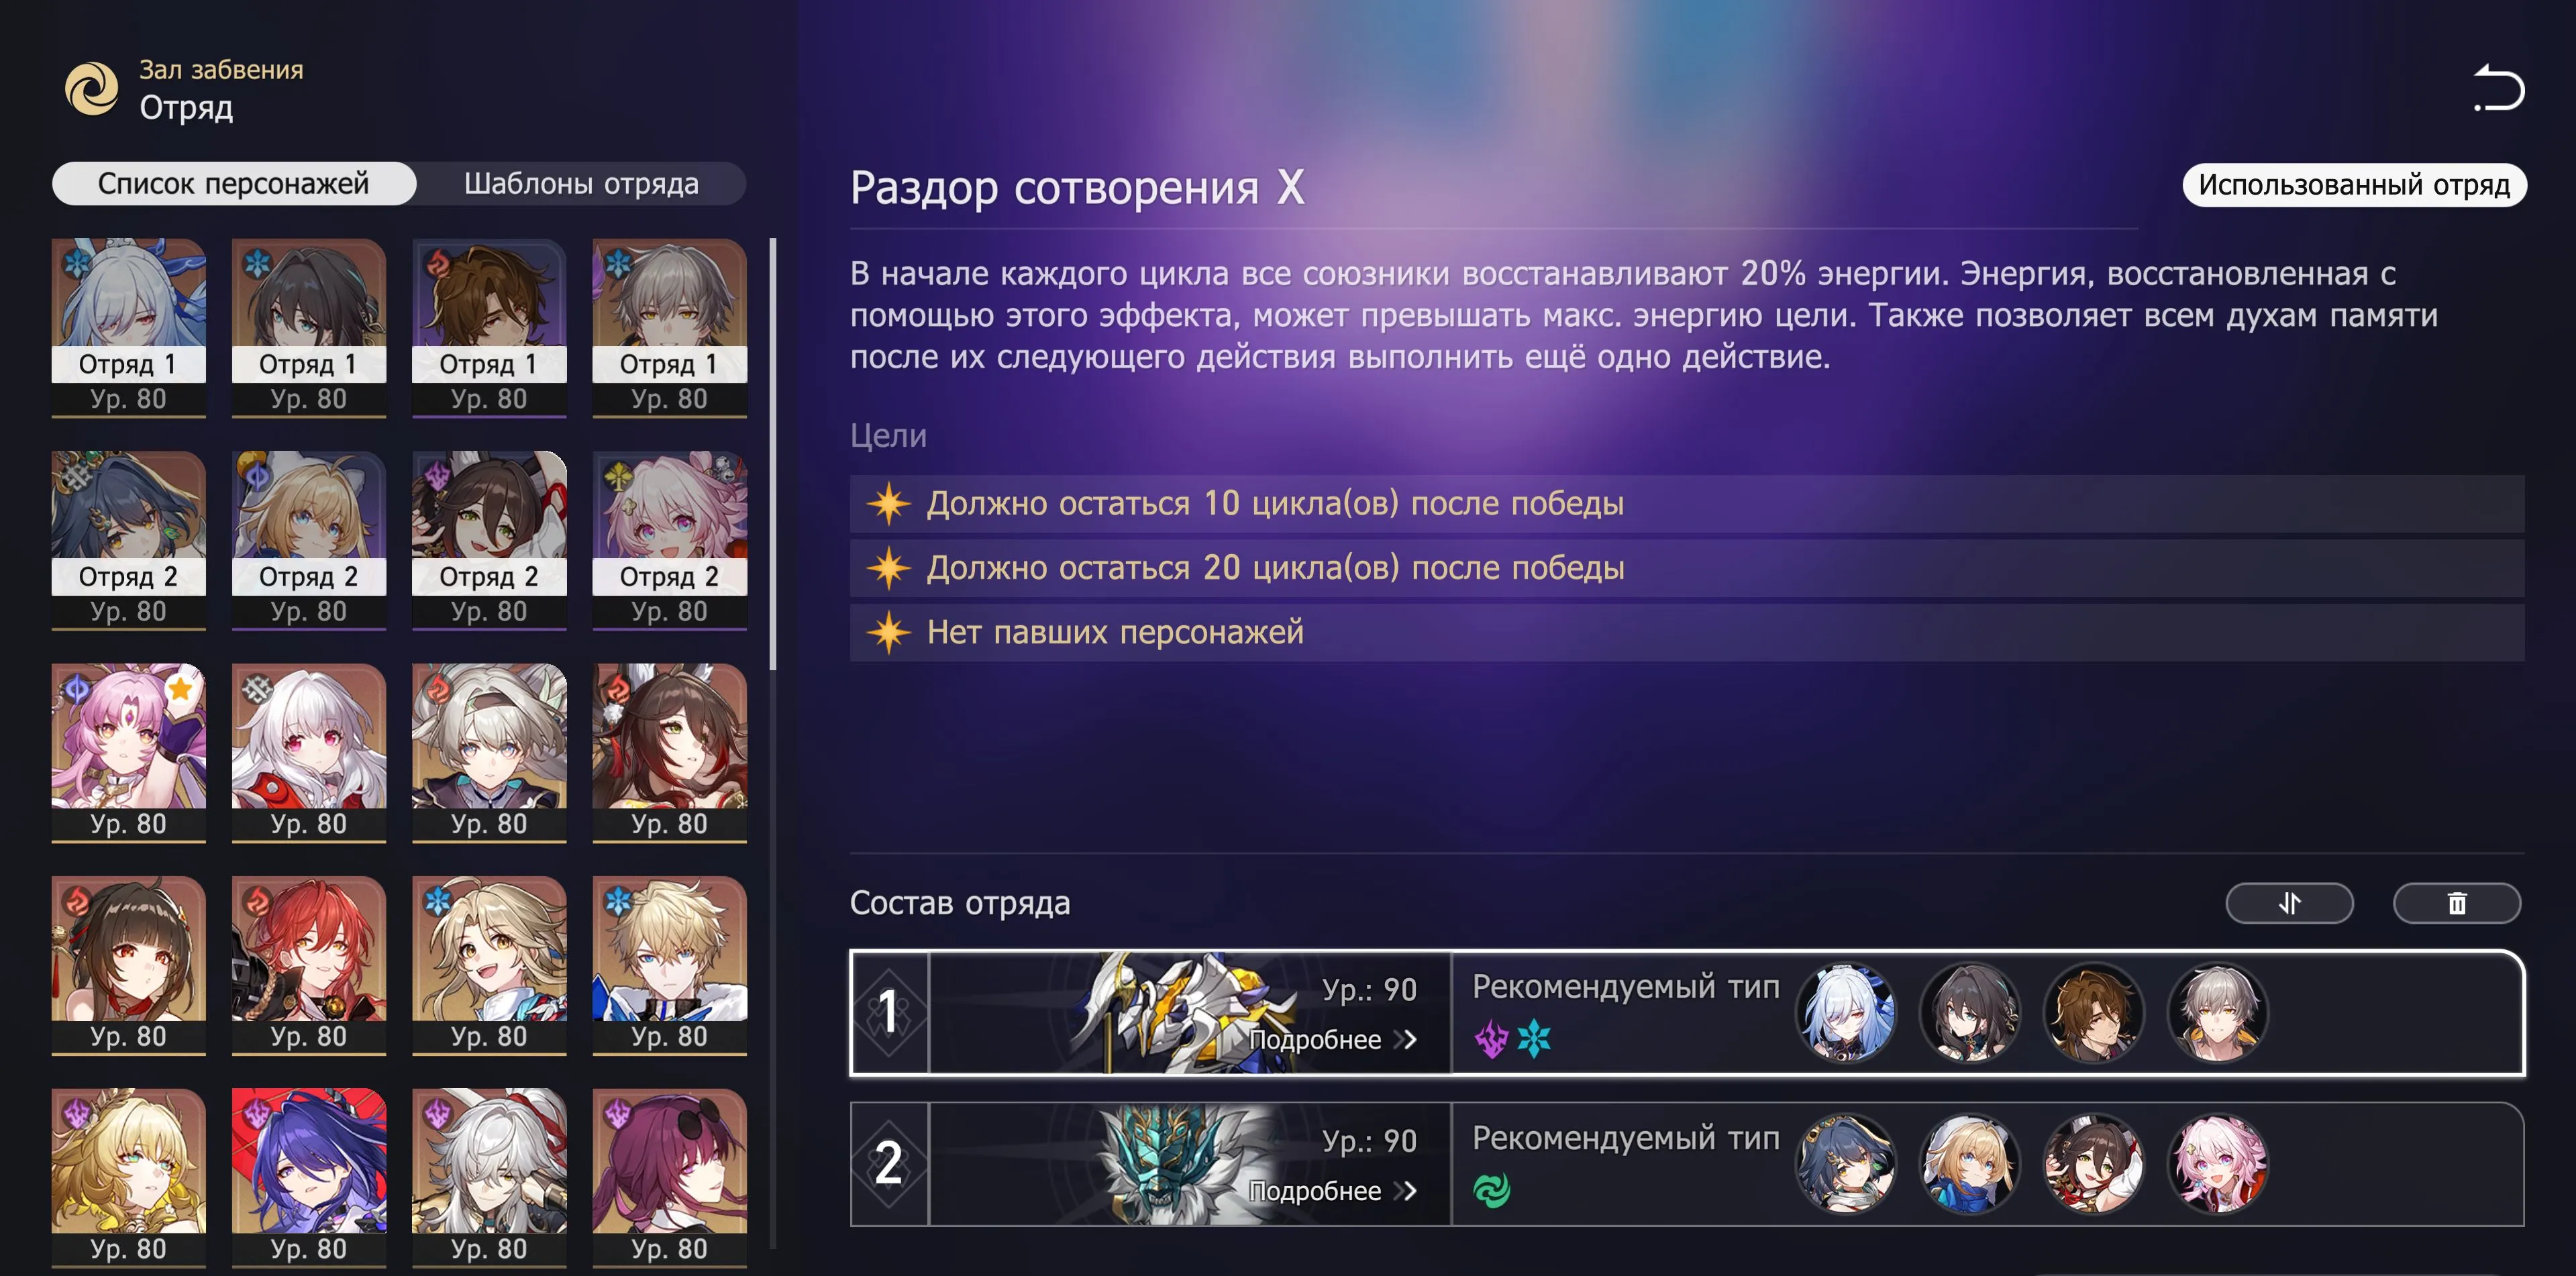This screenshot has width=2576, height=1276.
Task: Select the red-haired character card
Action: 309,965
